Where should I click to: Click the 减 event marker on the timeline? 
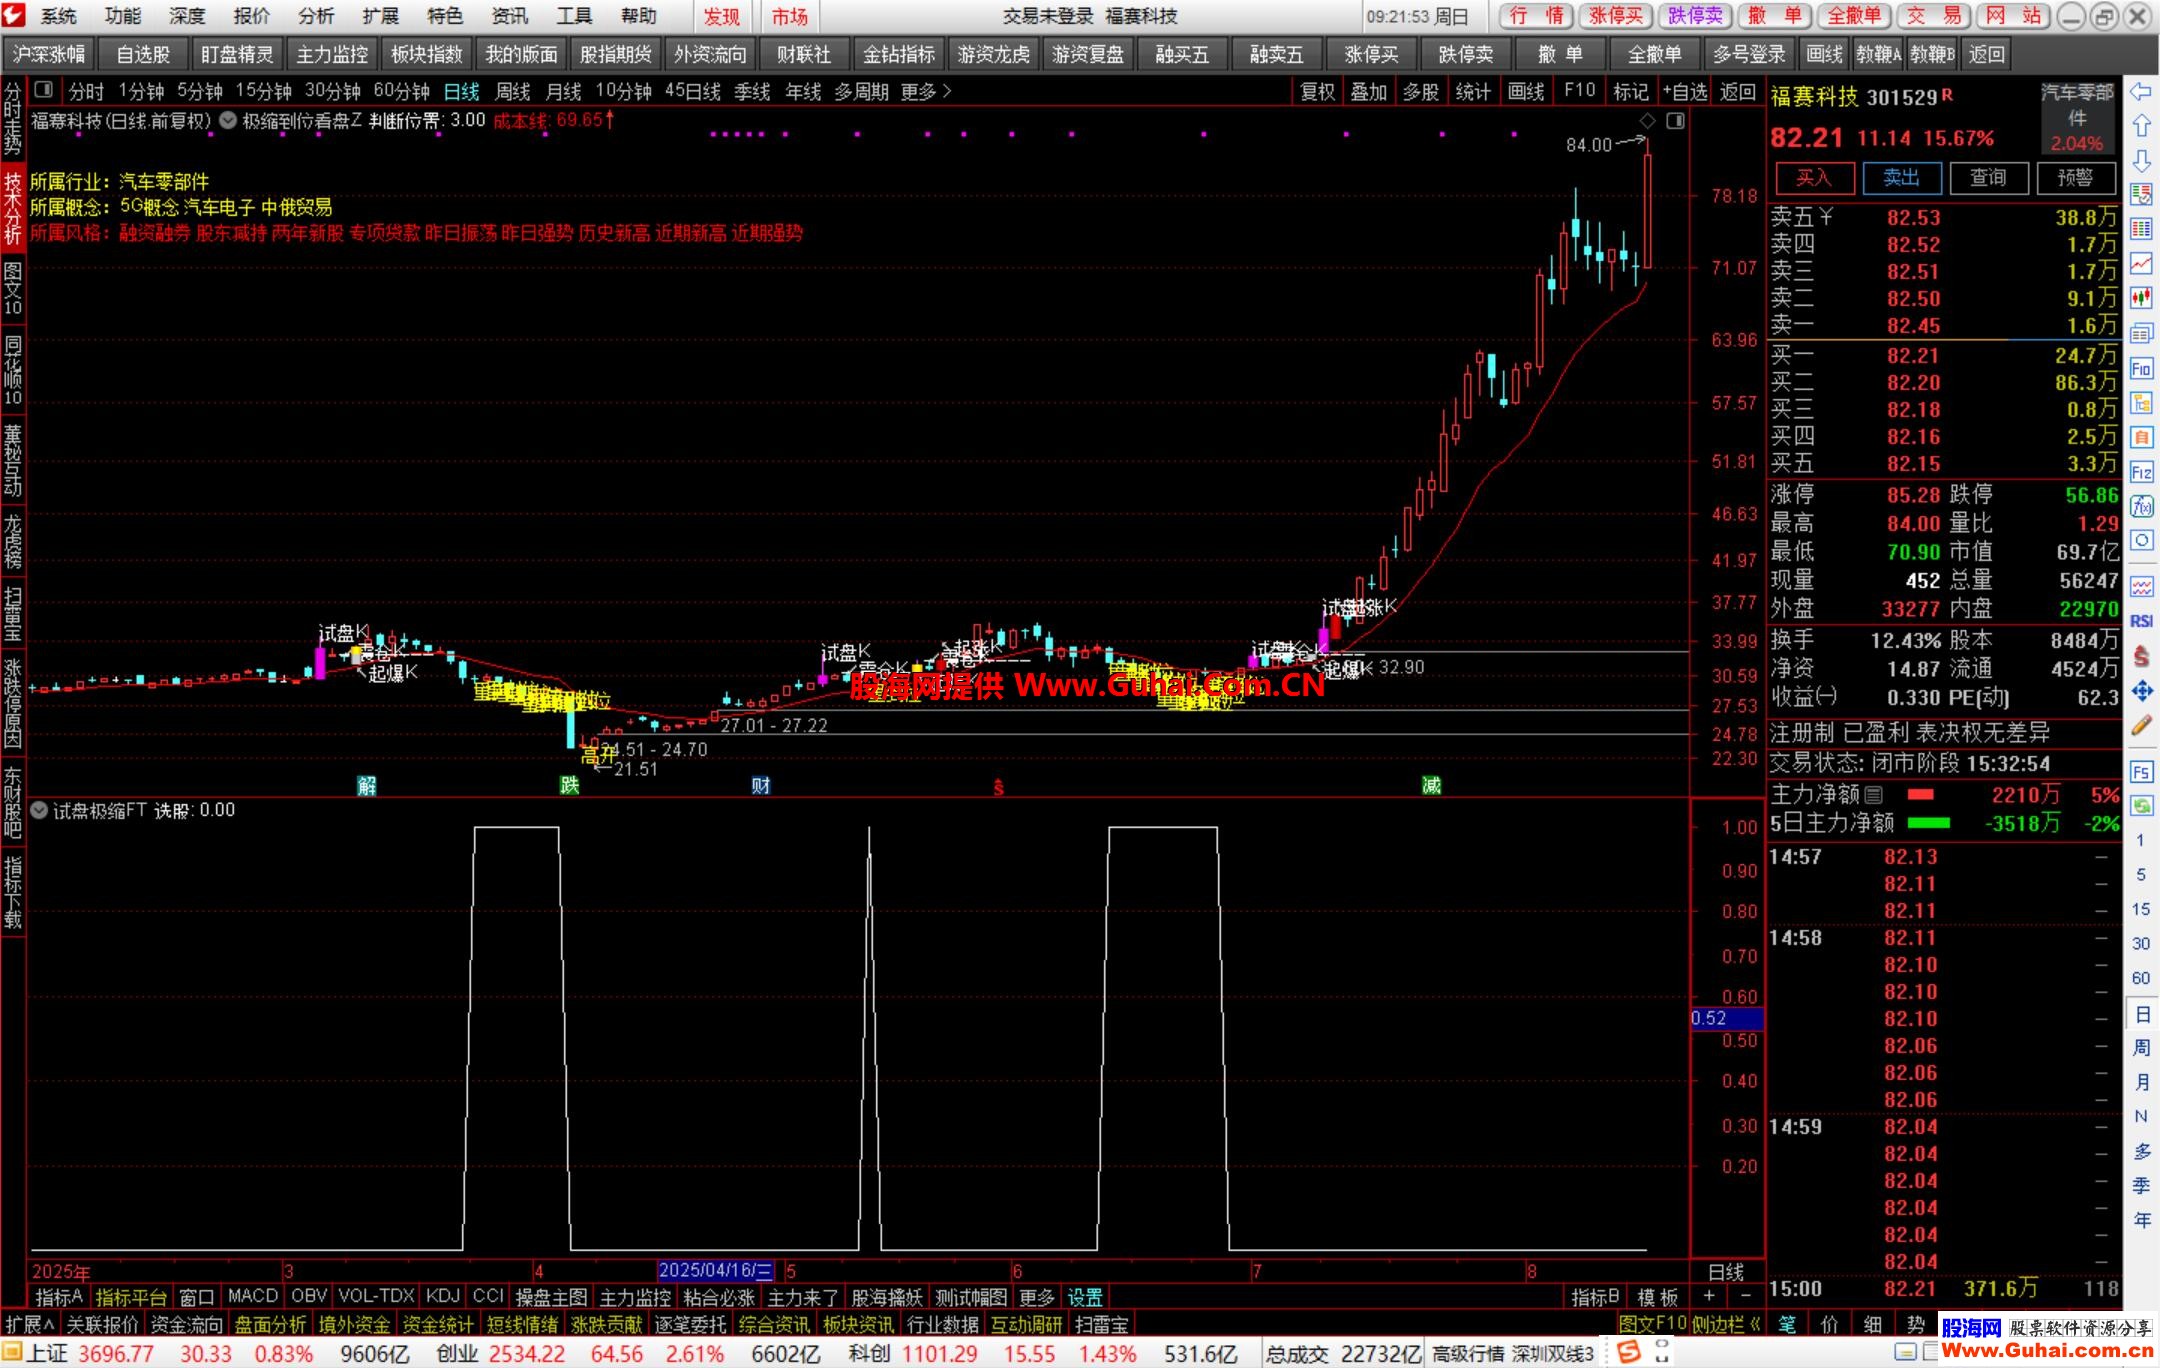click(1431, 786)
